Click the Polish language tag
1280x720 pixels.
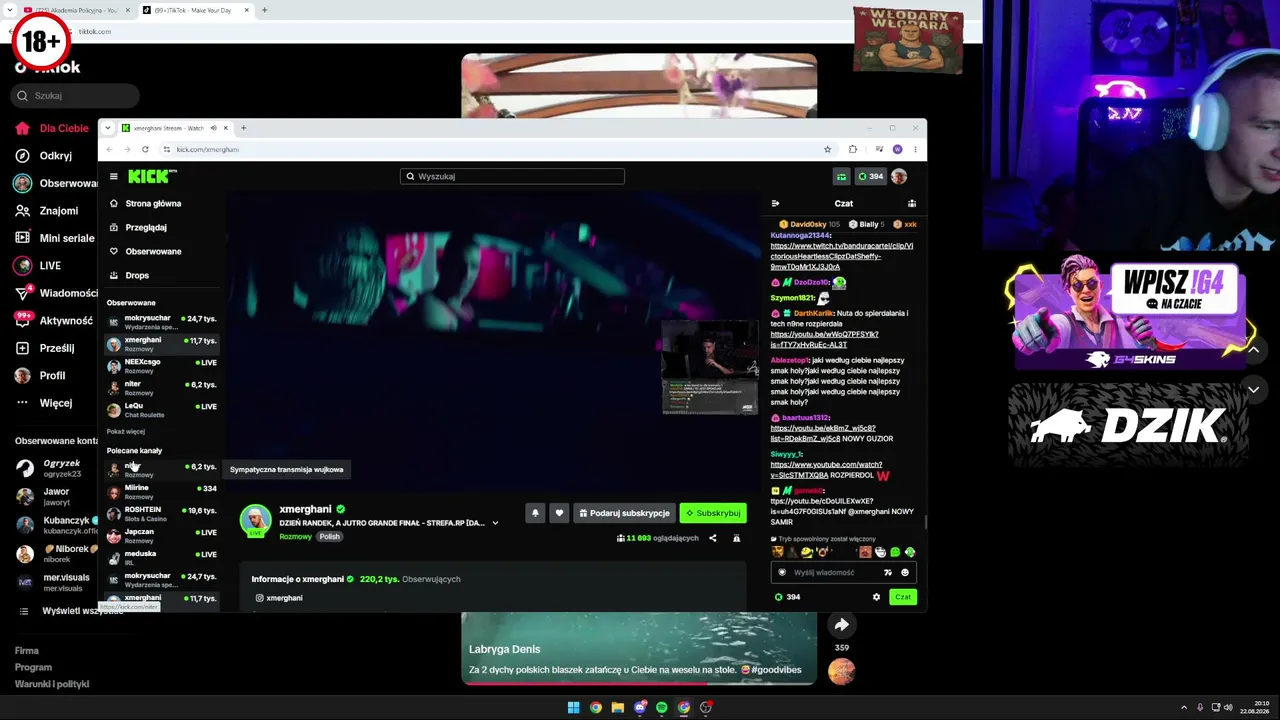(x=330, y=537)
